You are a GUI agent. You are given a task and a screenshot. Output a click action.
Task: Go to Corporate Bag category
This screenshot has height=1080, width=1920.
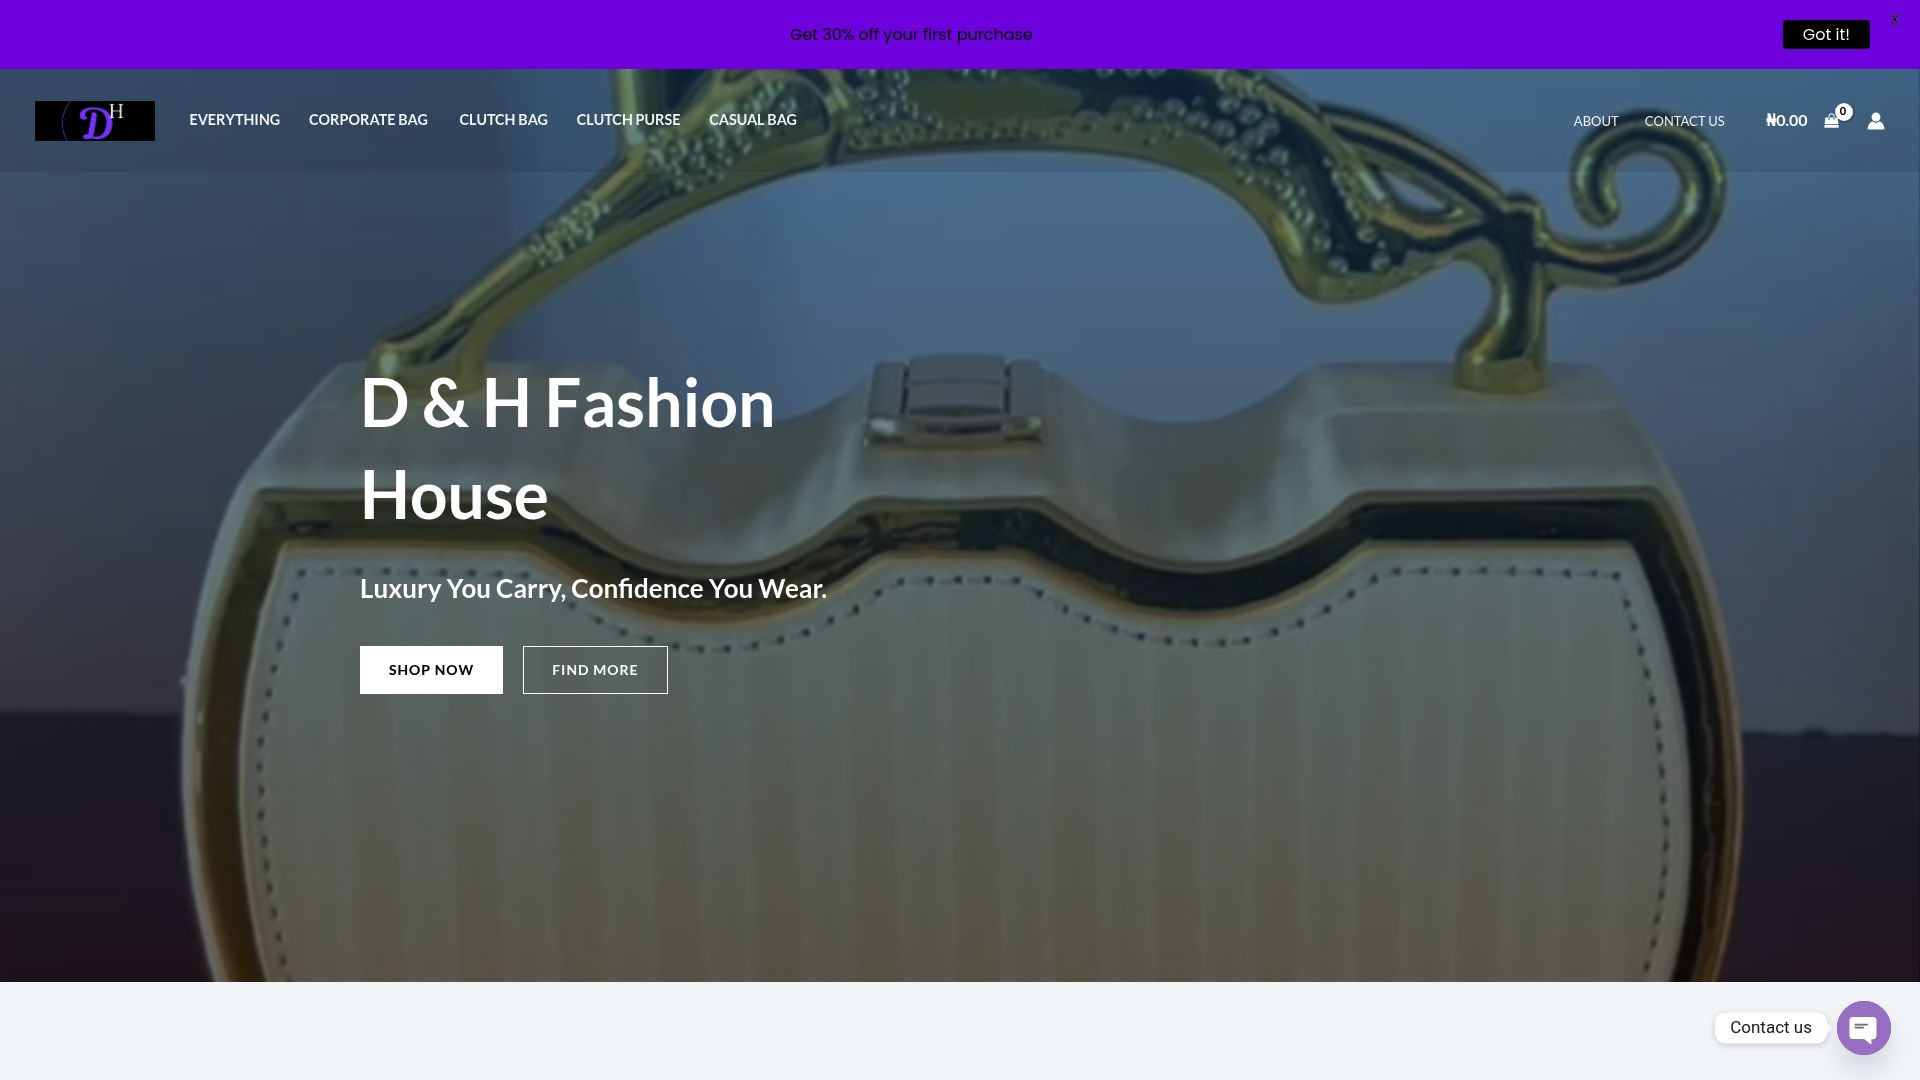point(368,120)
